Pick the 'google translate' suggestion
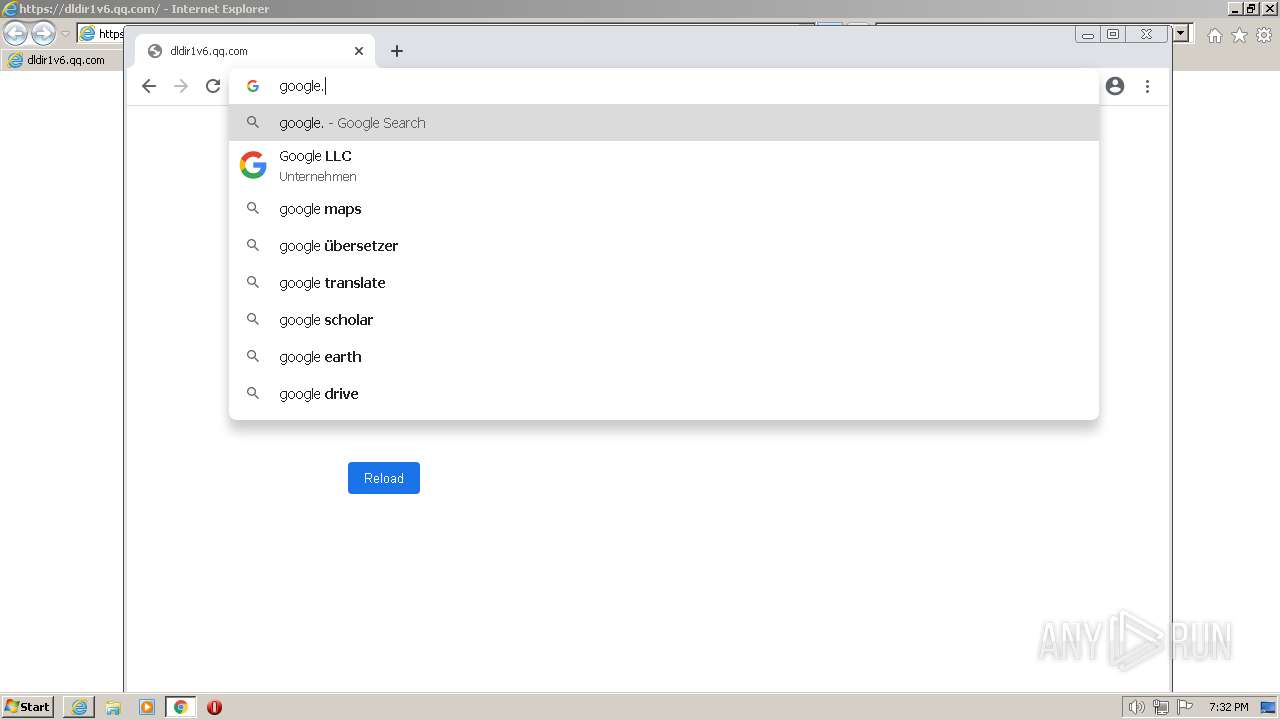1280x720 pixels. click(664, 283)
